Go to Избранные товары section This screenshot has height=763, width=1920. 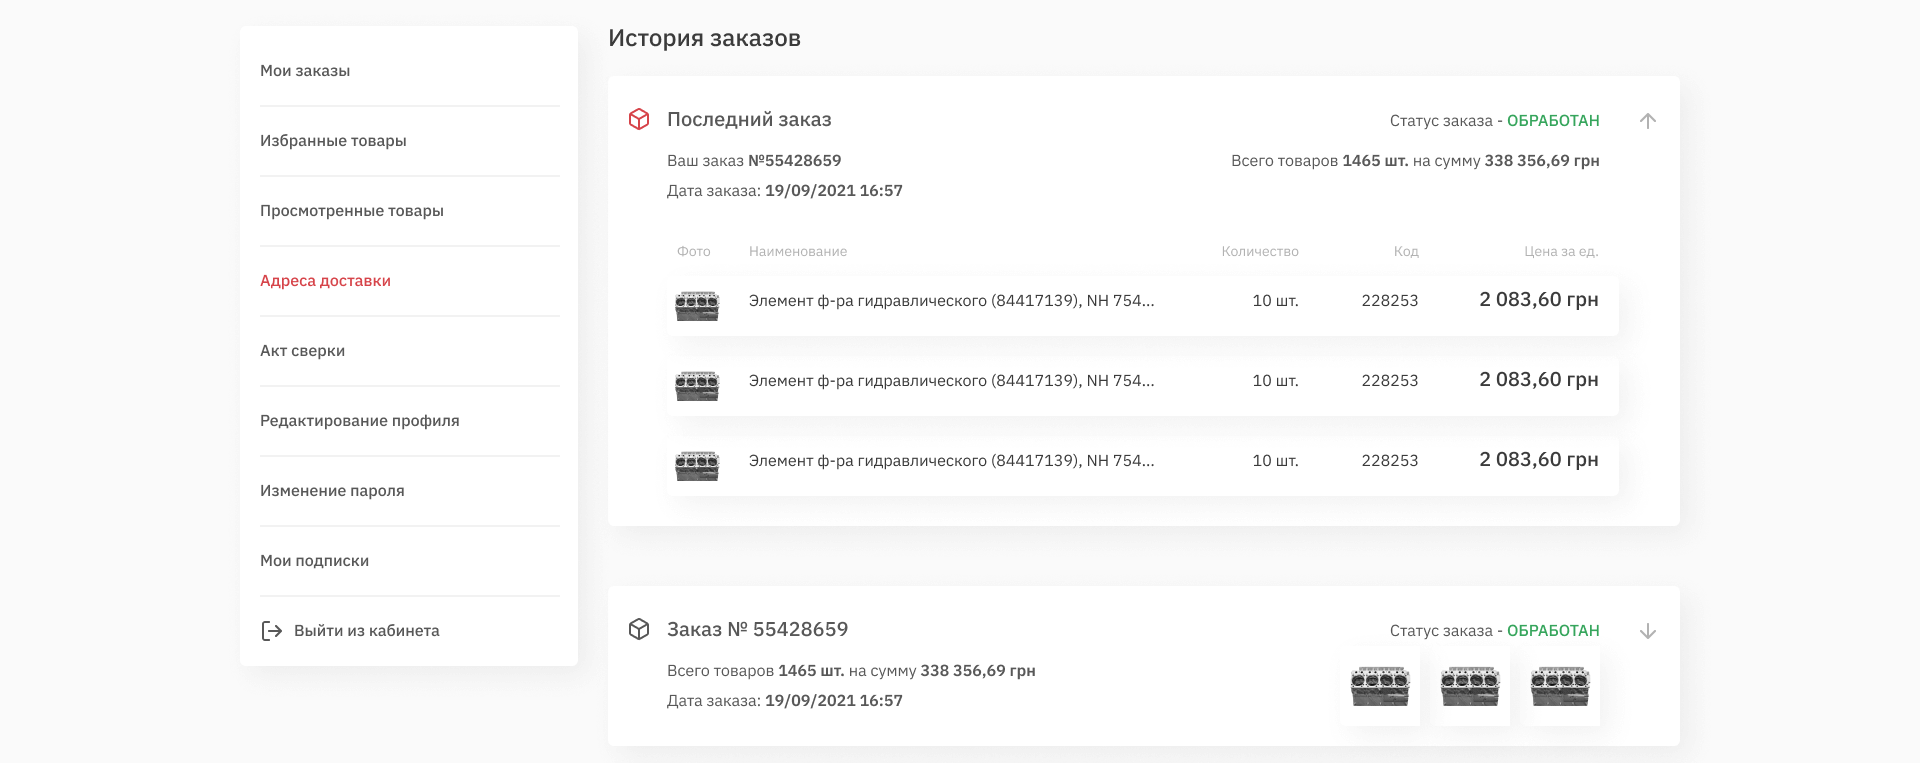coord(333,141)
